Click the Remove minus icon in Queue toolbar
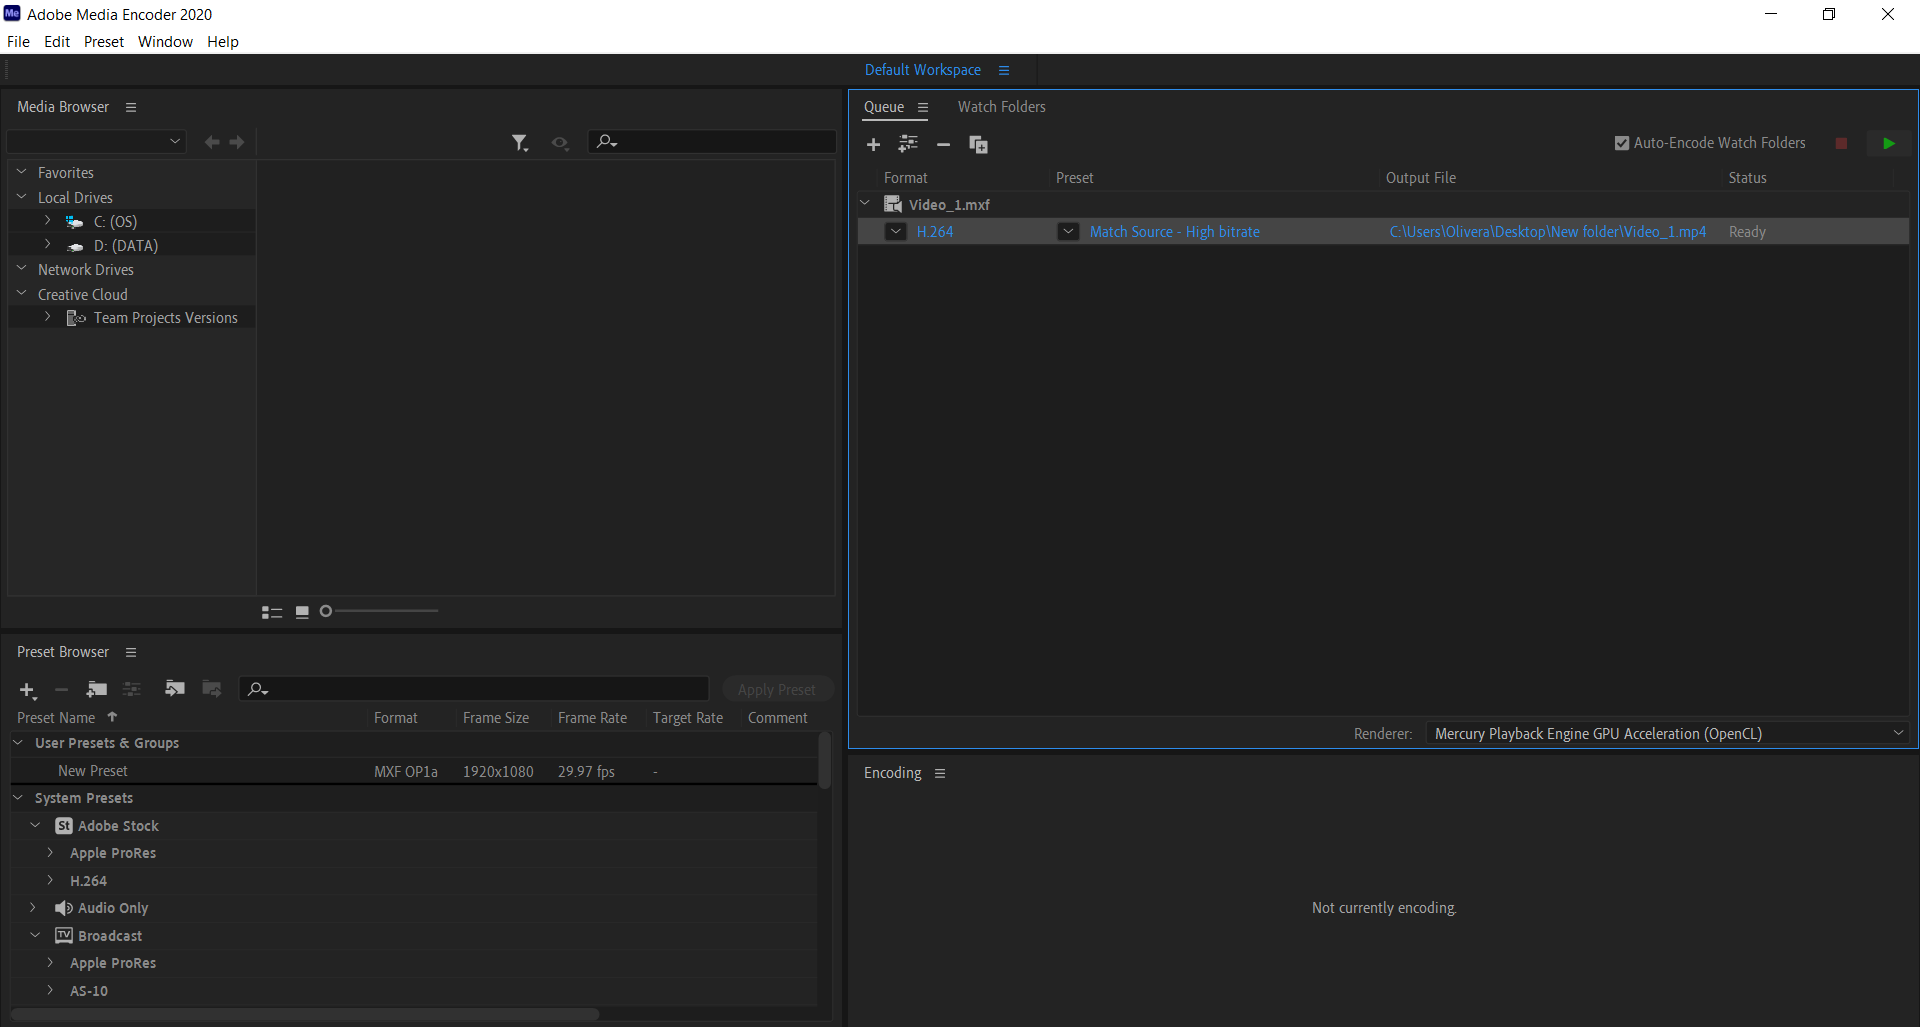1920x1027 pixels. pyautogui.click(x=943, y=145)
